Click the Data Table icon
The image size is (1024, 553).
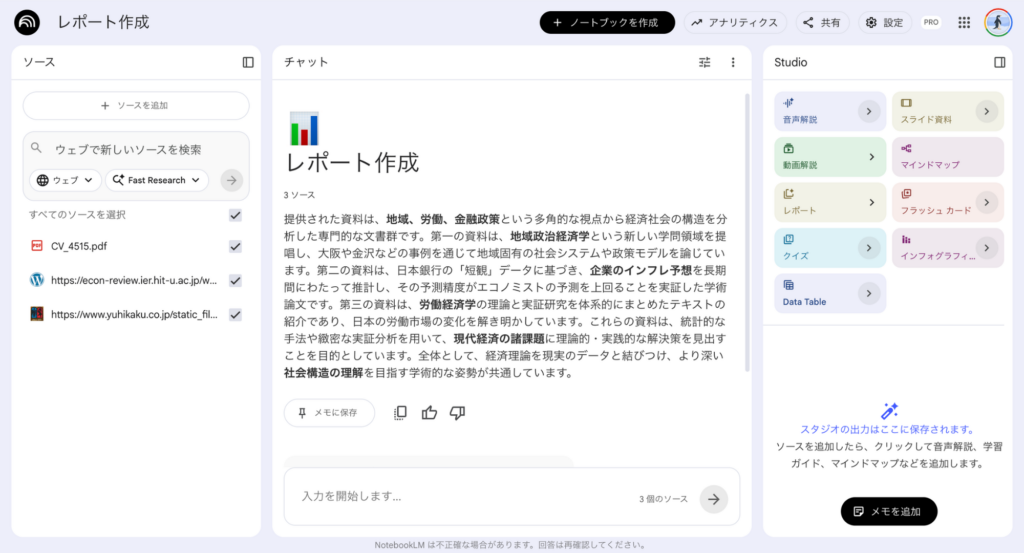789,285
